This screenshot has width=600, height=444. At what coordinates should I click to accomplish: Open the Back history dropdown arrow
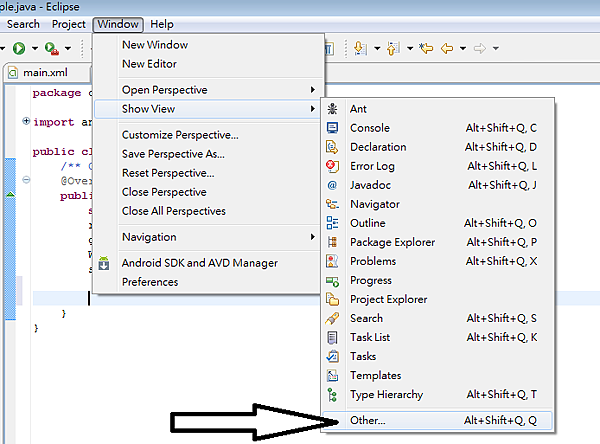(x=463, y=48)
